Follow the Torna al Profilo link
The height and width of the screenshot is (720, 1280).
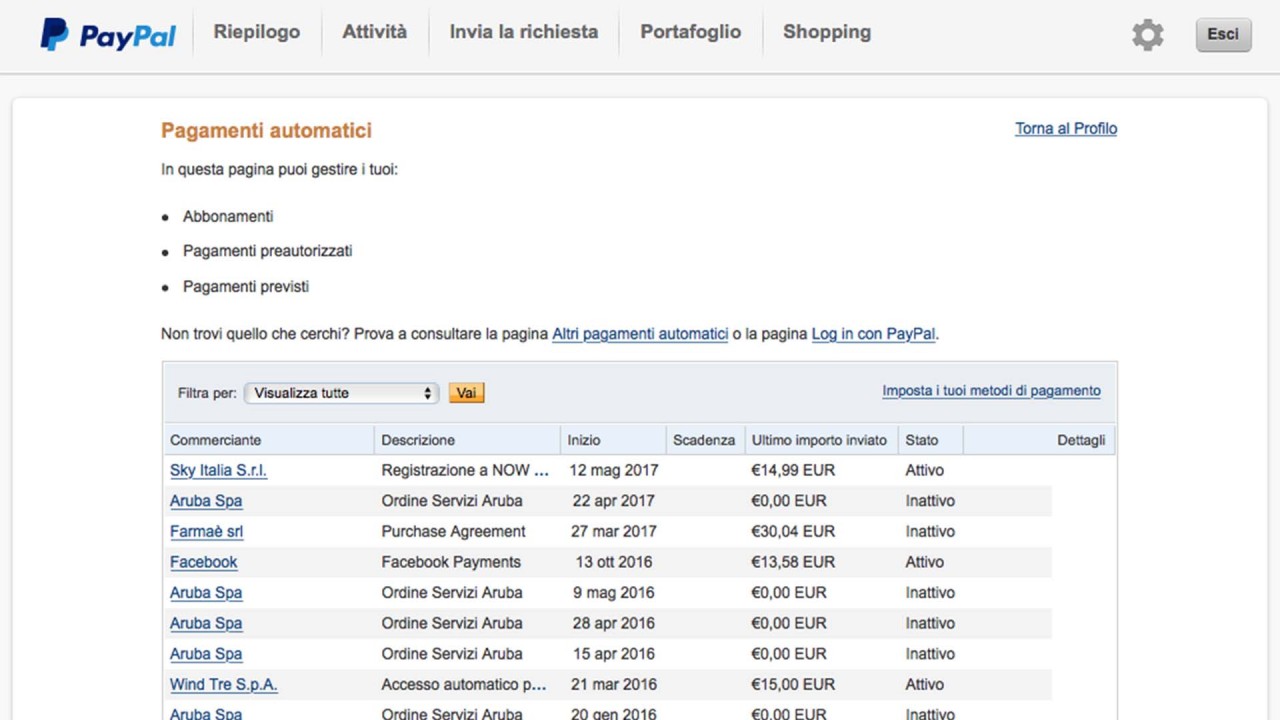(1066, 129)
